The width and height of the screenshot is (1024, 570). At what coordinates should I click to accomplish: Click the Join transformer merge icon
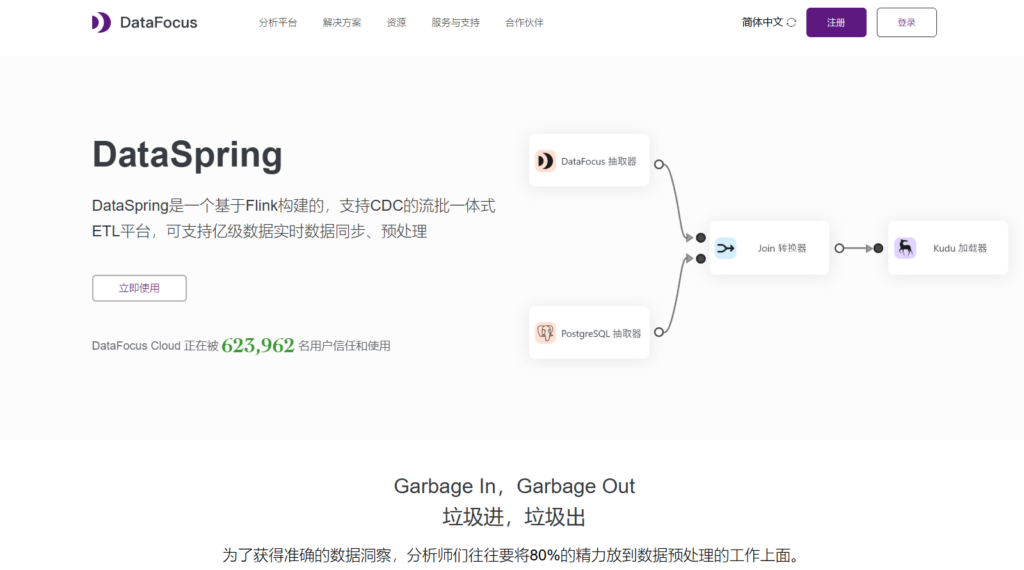pyautogui.click(x=726, y=248)
